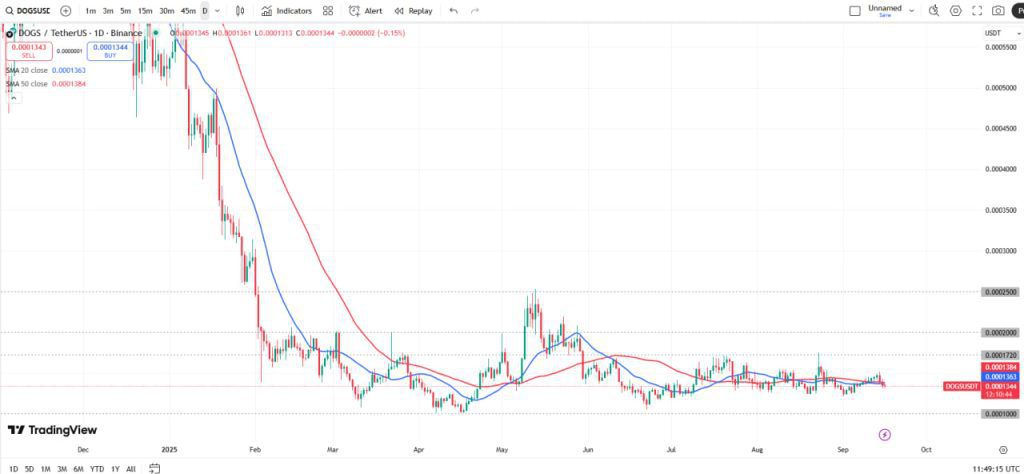The width and height of the screenshot is (1024, 474).
Task: Open the USDT currency dropdown
Action: click(993, 34)
